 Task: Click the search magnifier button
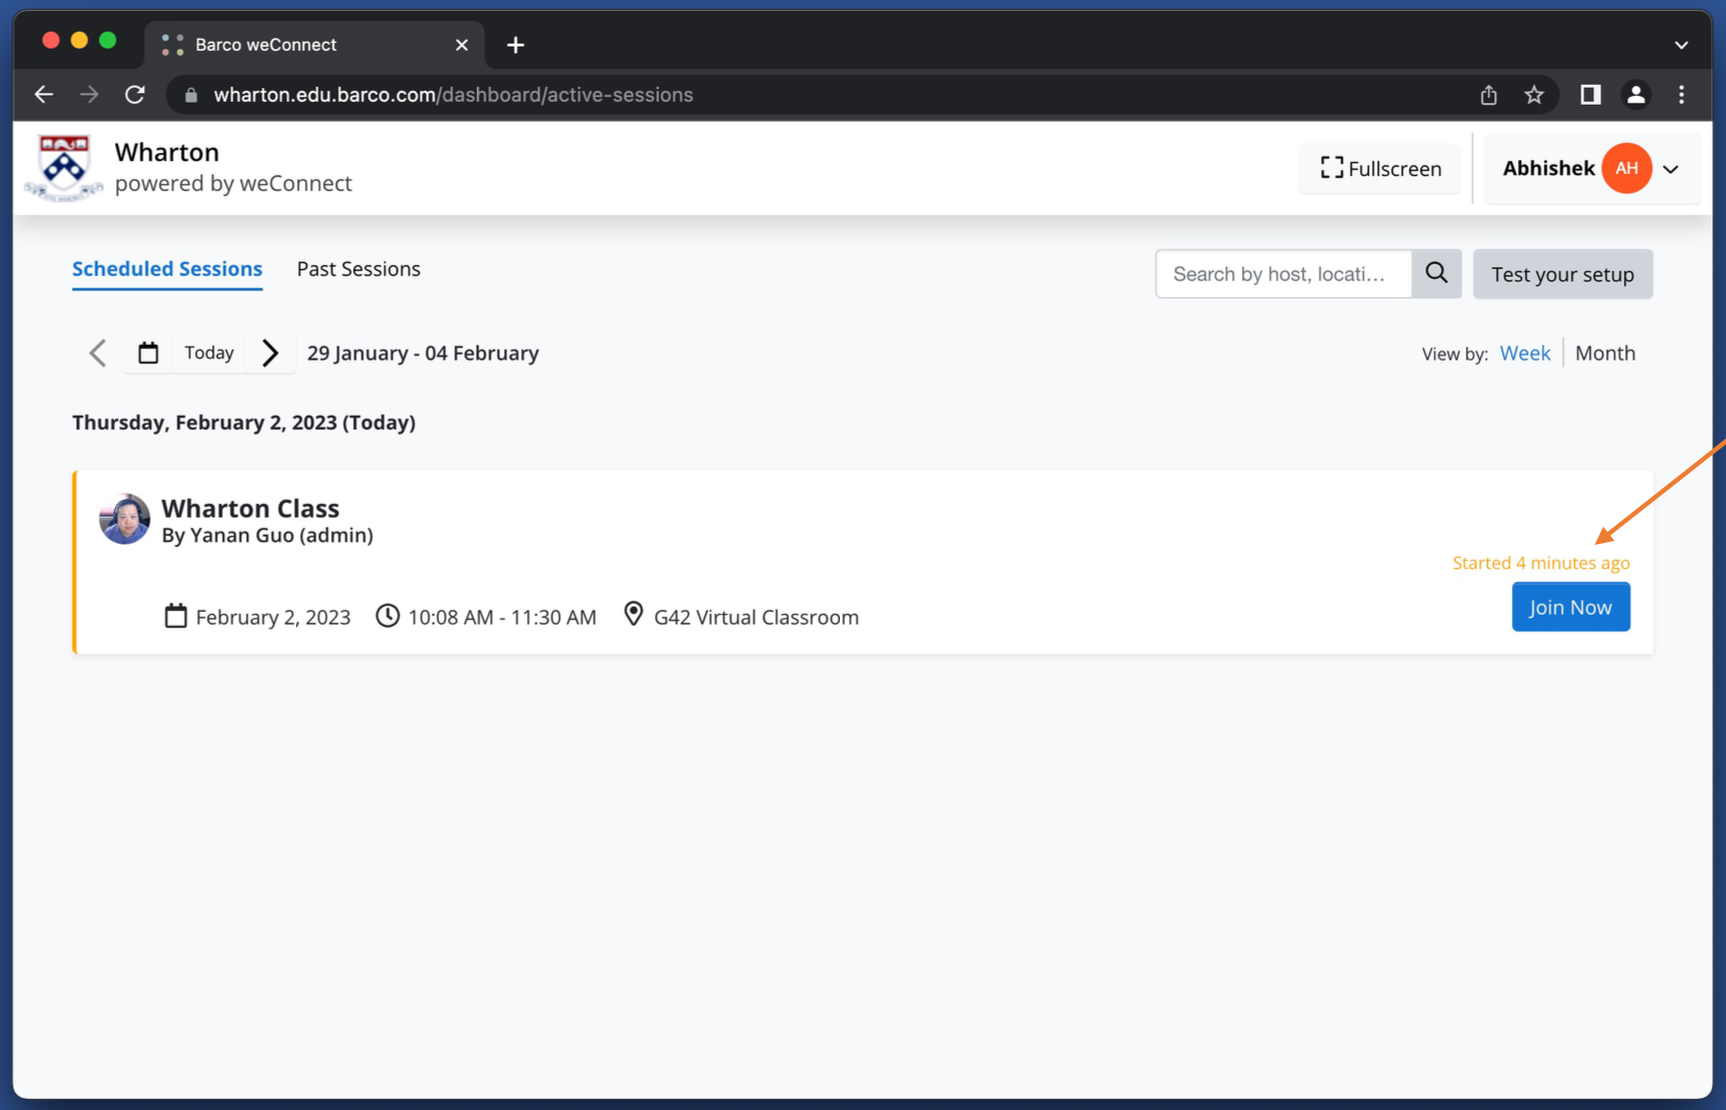tap(1437, 274)
